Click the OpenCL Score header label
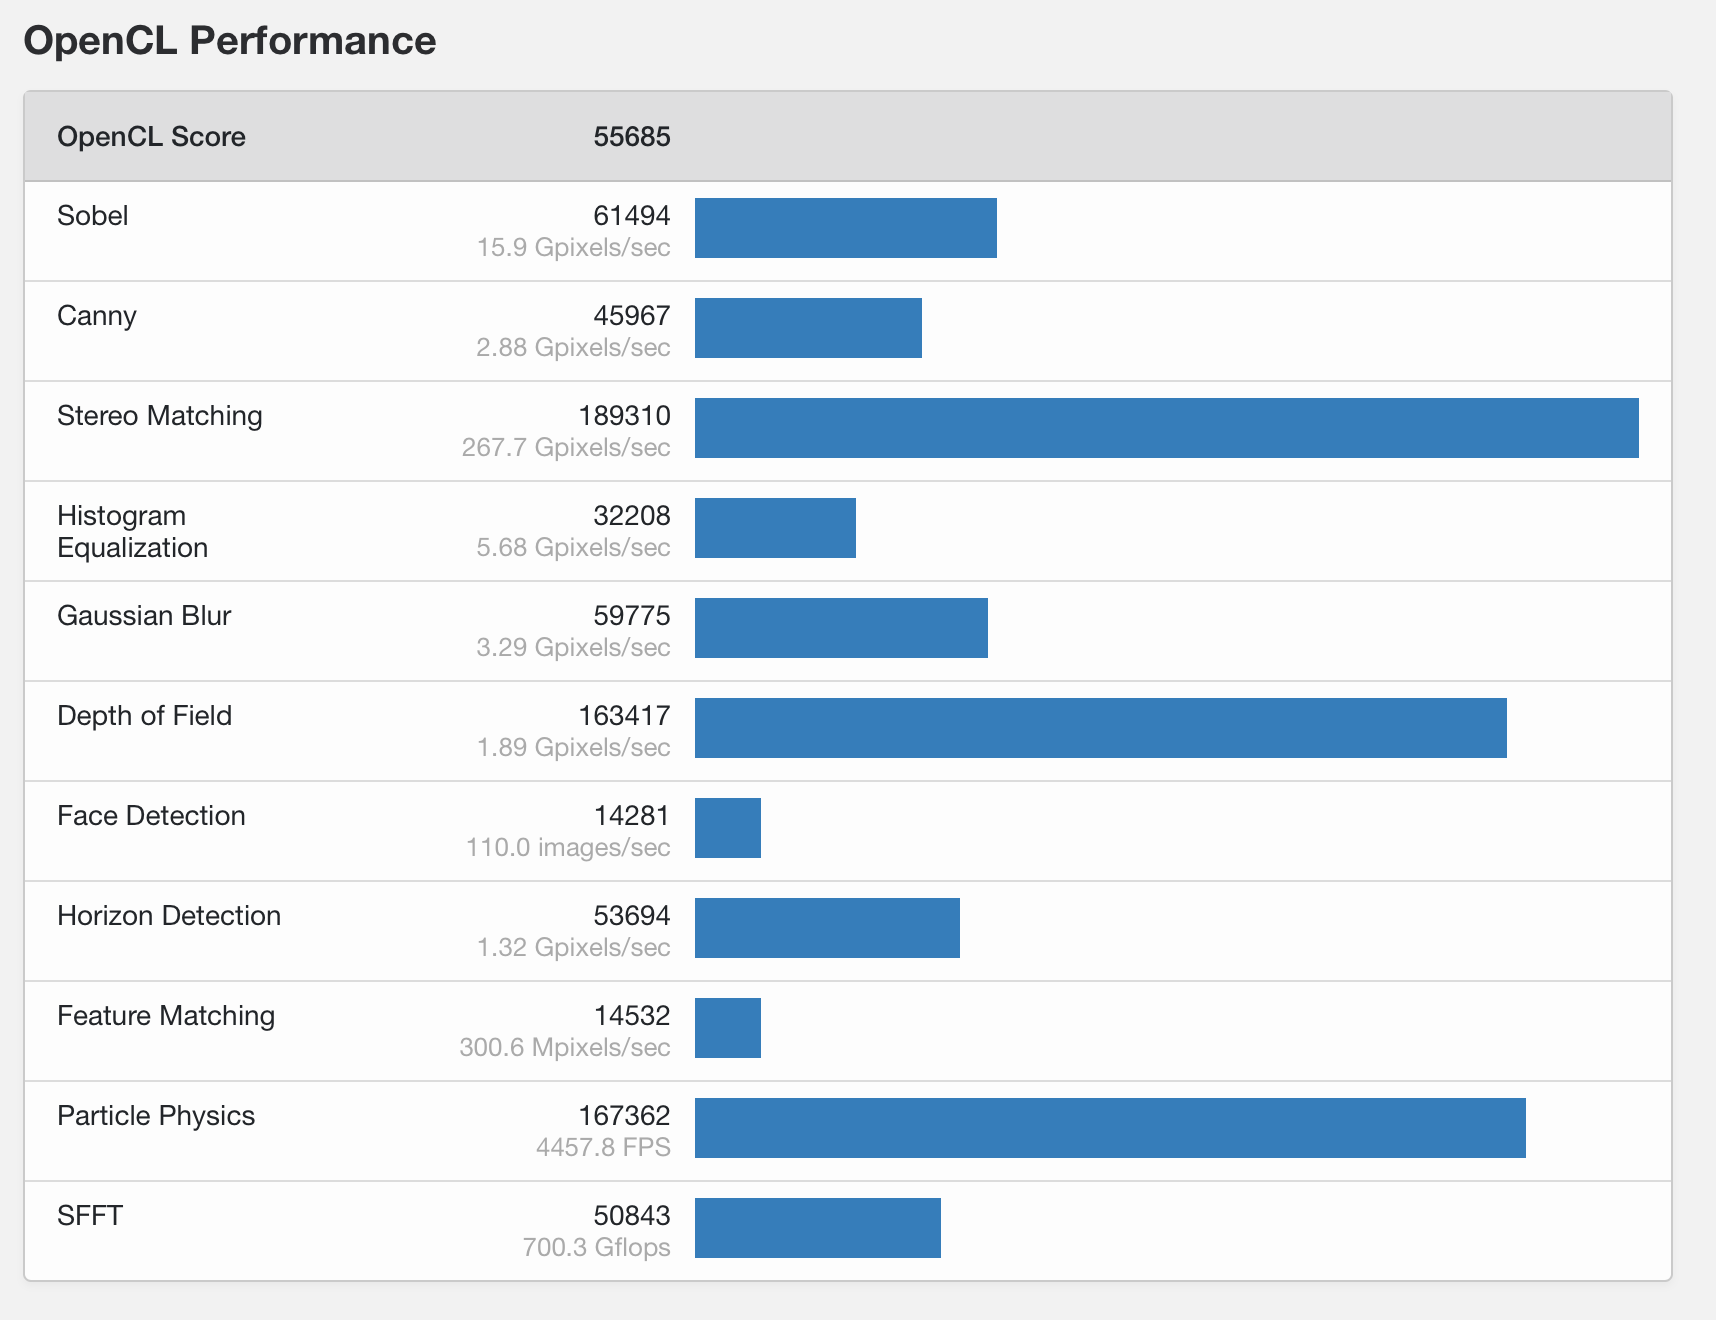 click(x=151, y=137)
